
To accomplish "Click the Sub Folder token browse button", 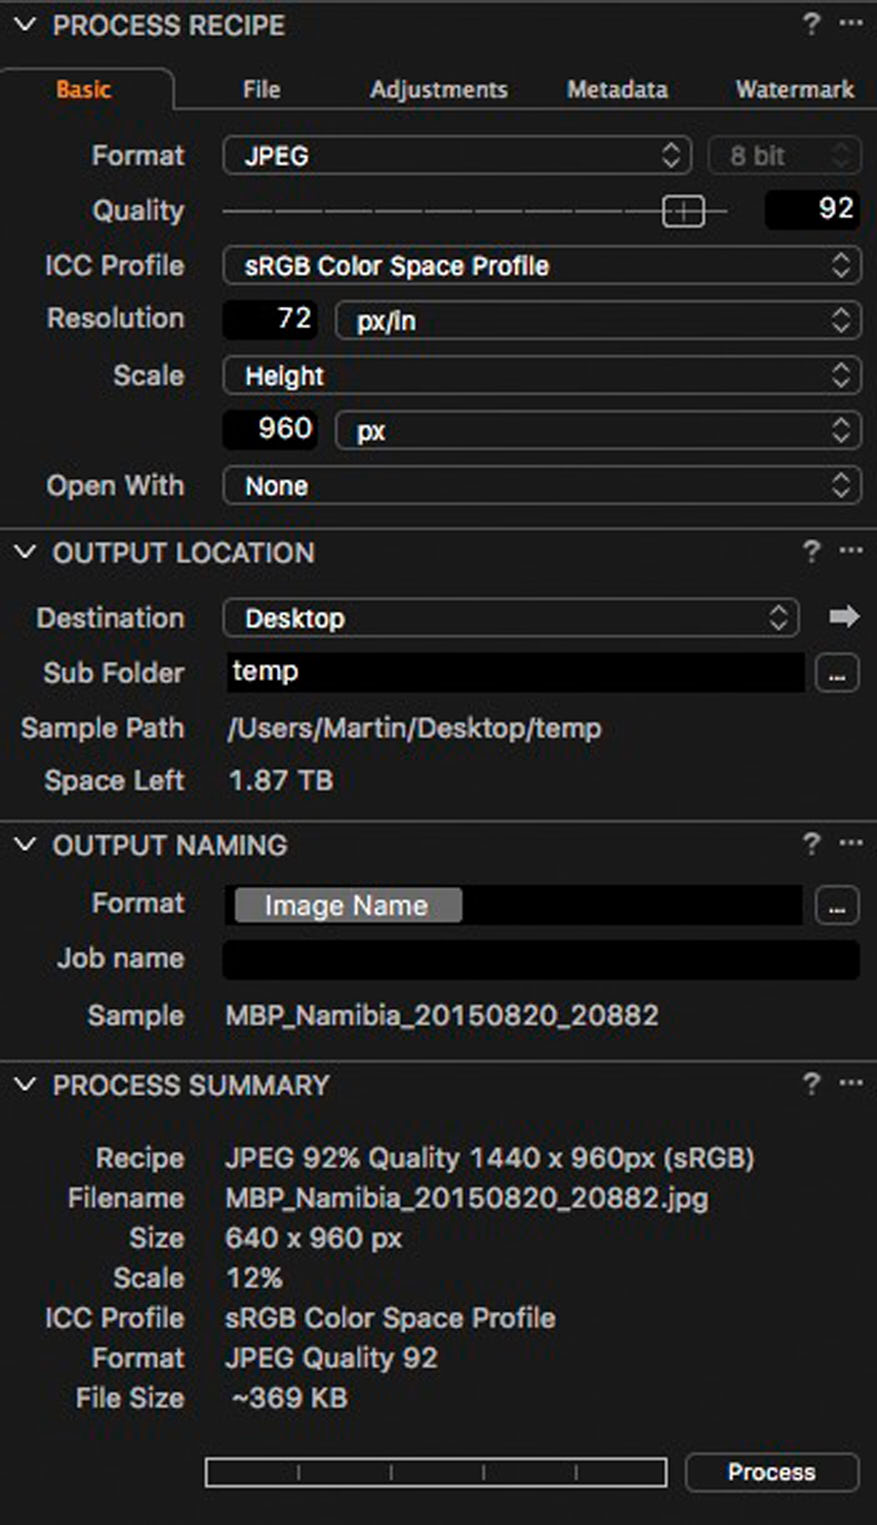I will pos(837,674).
